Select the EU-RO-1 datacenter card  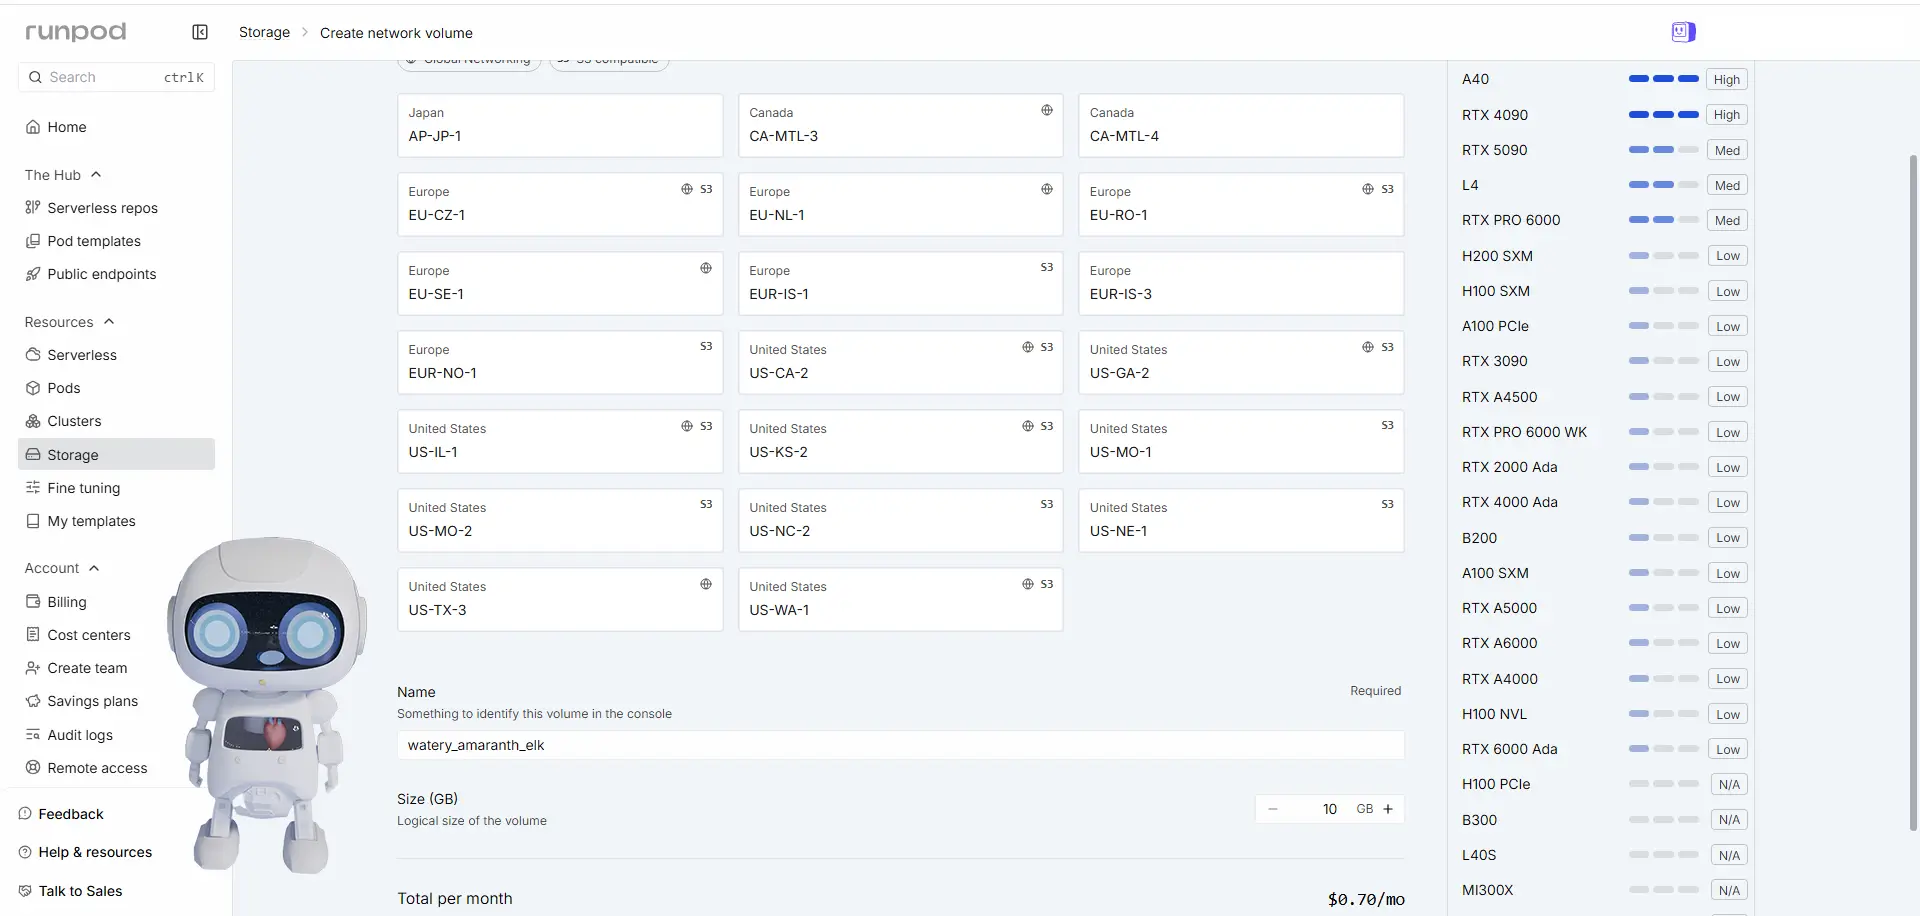1241,204
